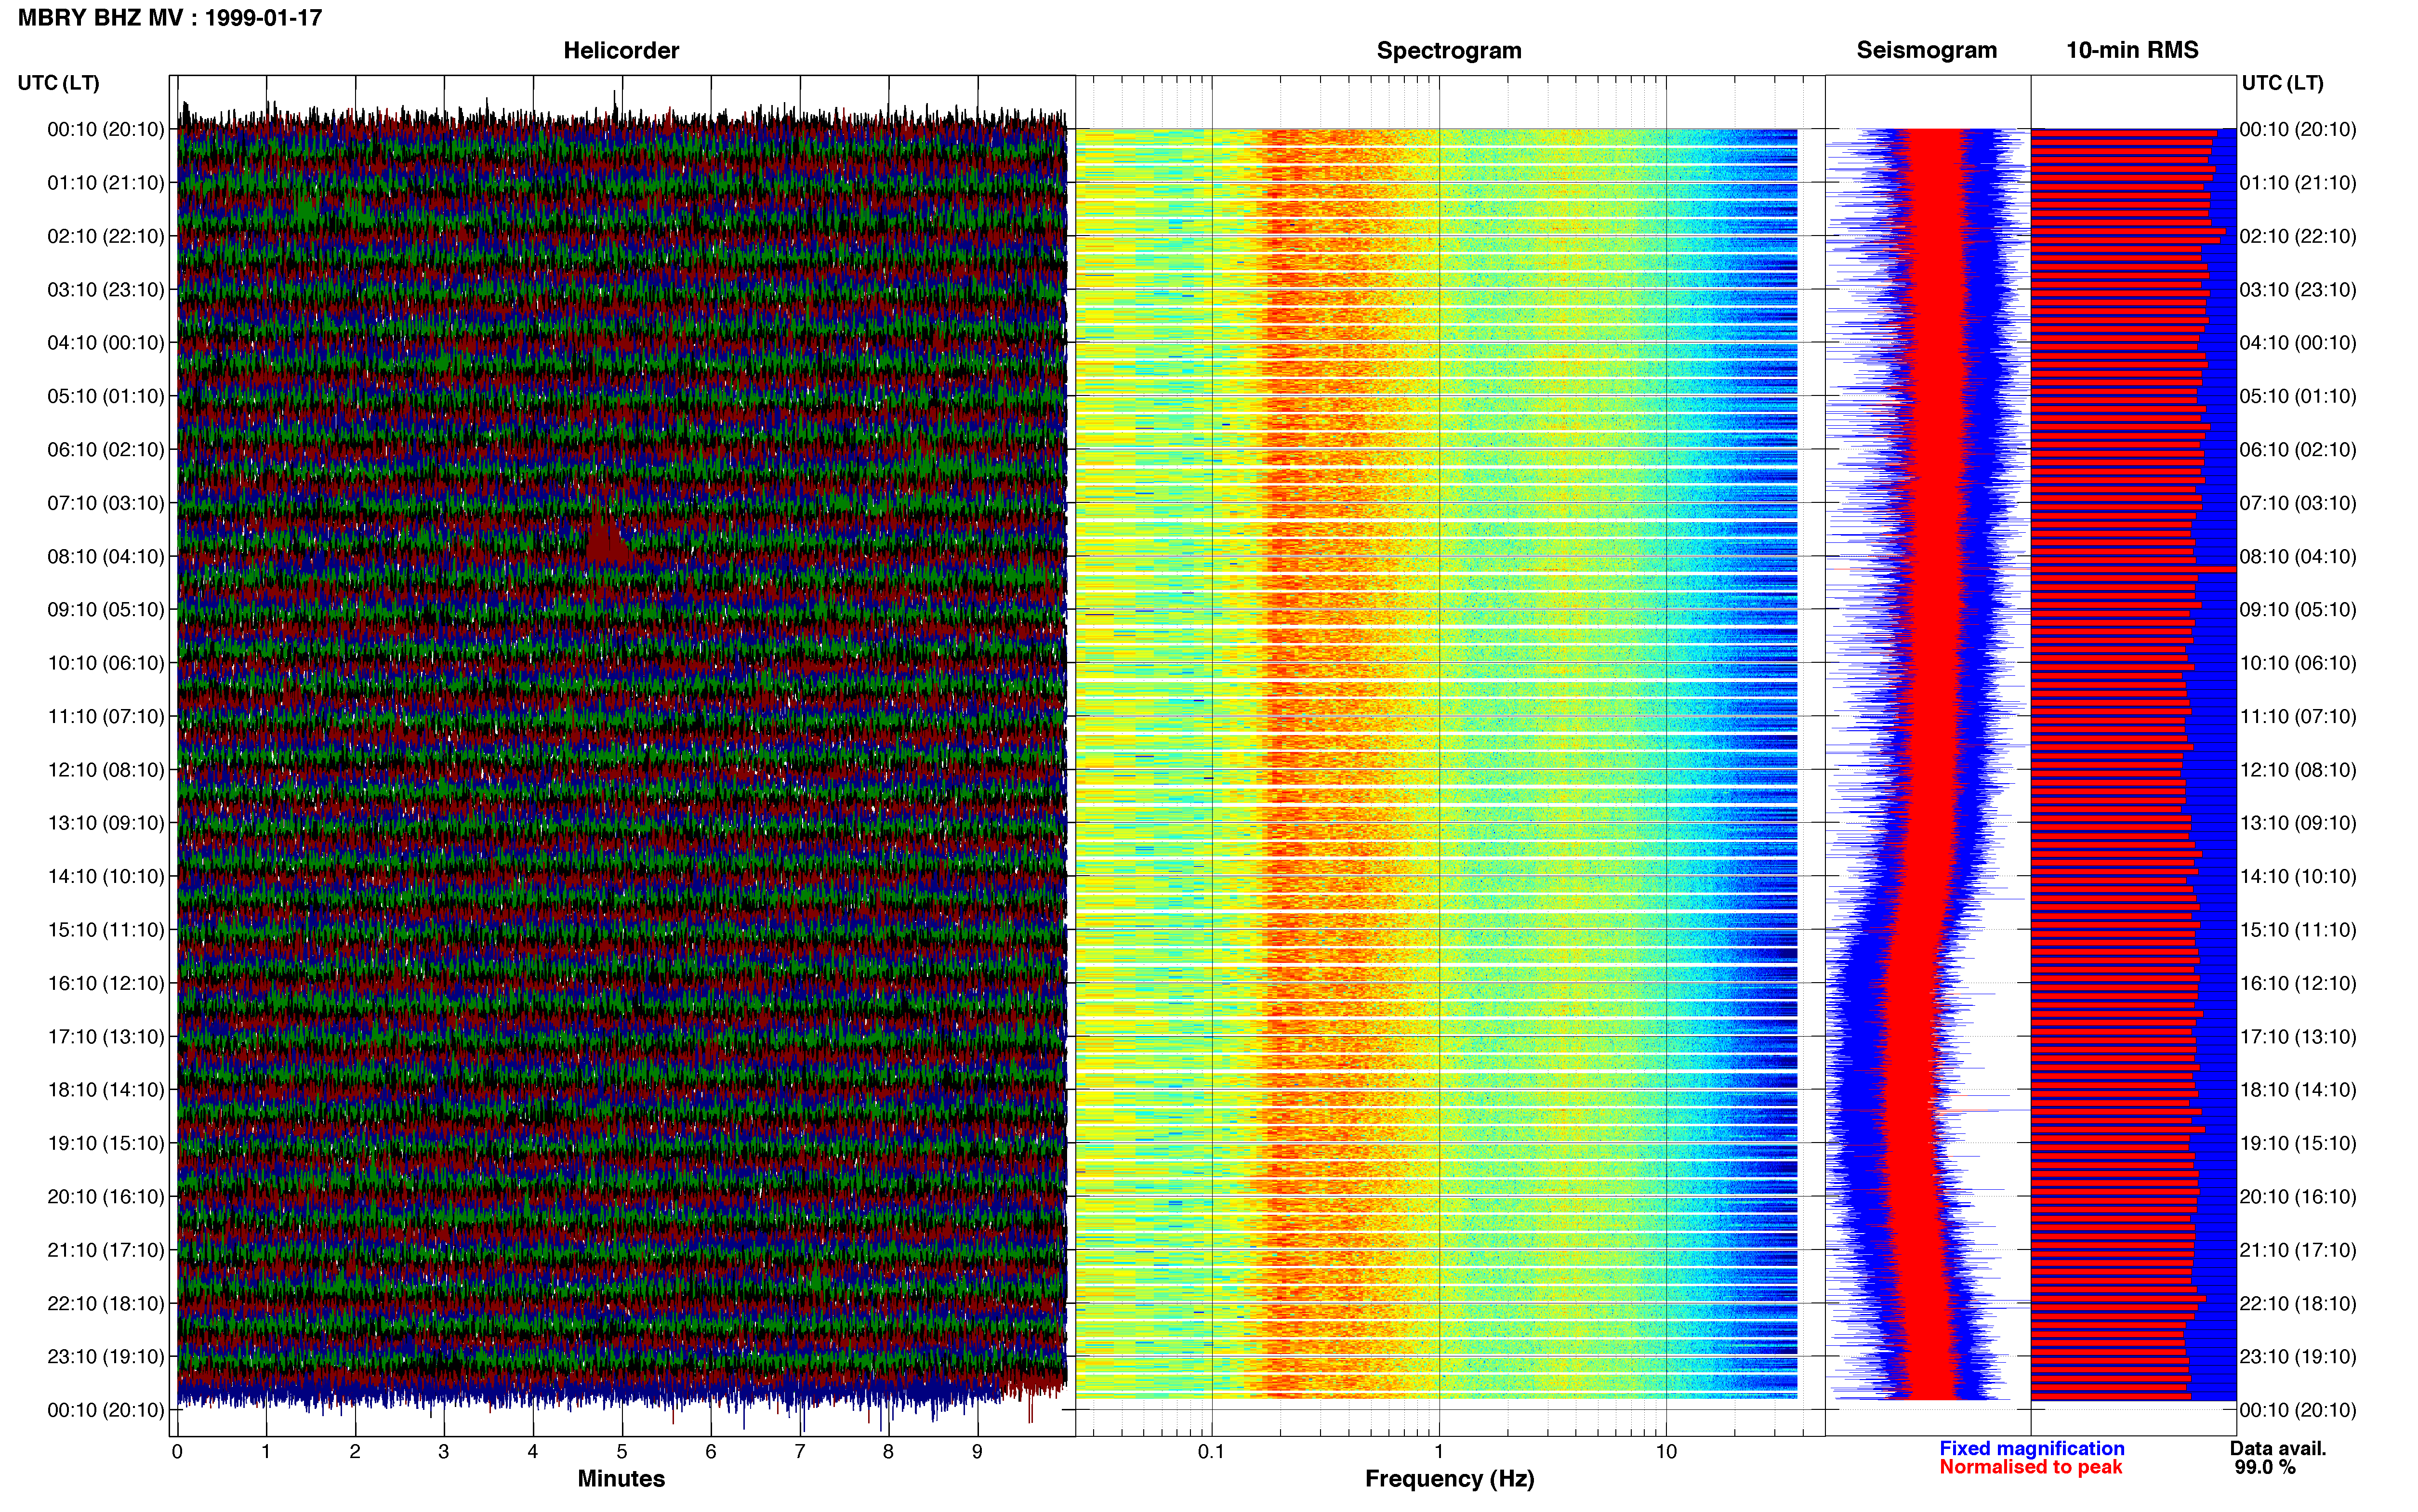Click the title 'MBRY BHZ MV : 1999-01-17'
This screenshot has height=1512, width=2418.
click(170, 18)
